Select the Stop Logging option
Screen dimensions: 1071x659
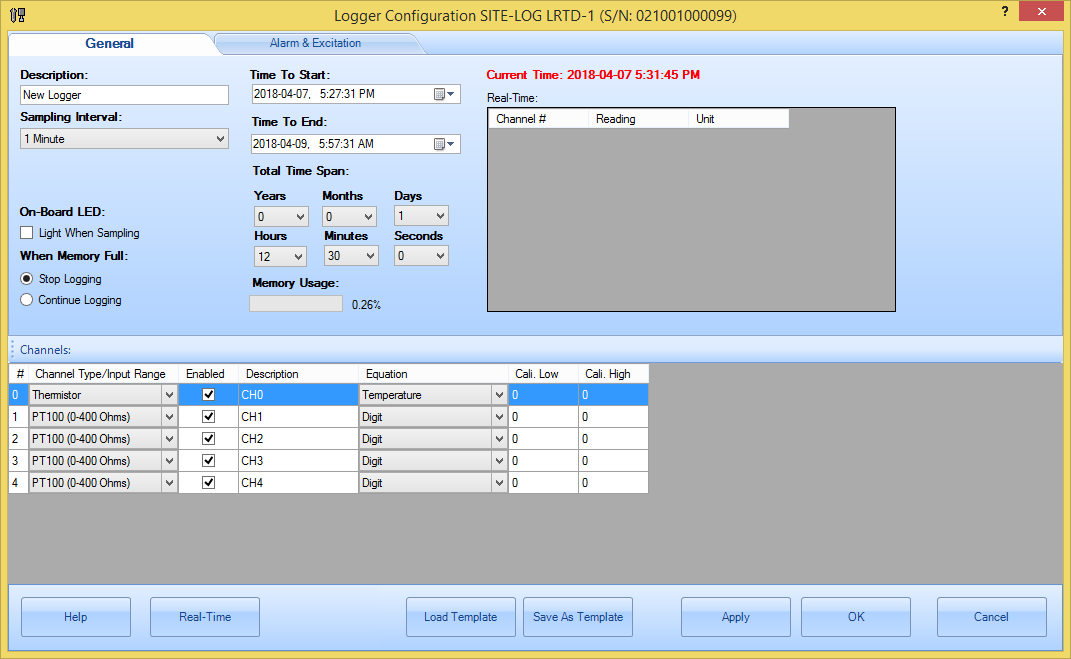click(x=27, y=279)
